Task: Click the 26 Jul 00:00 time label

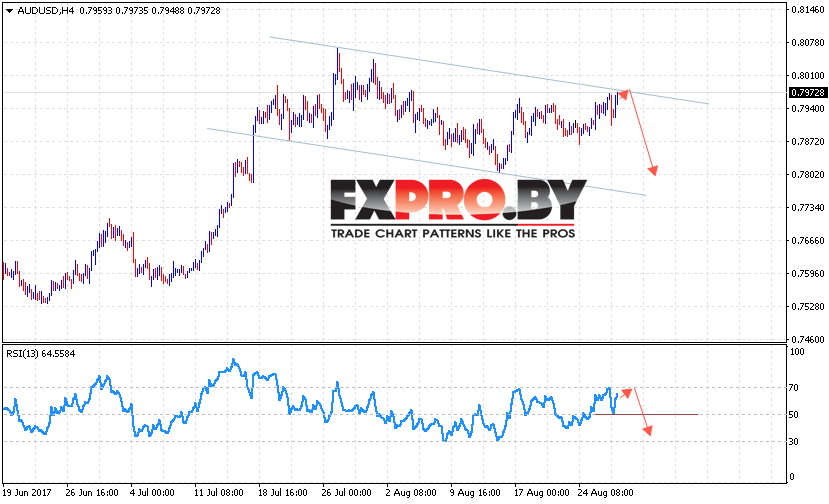Action: tap(347, 493)
